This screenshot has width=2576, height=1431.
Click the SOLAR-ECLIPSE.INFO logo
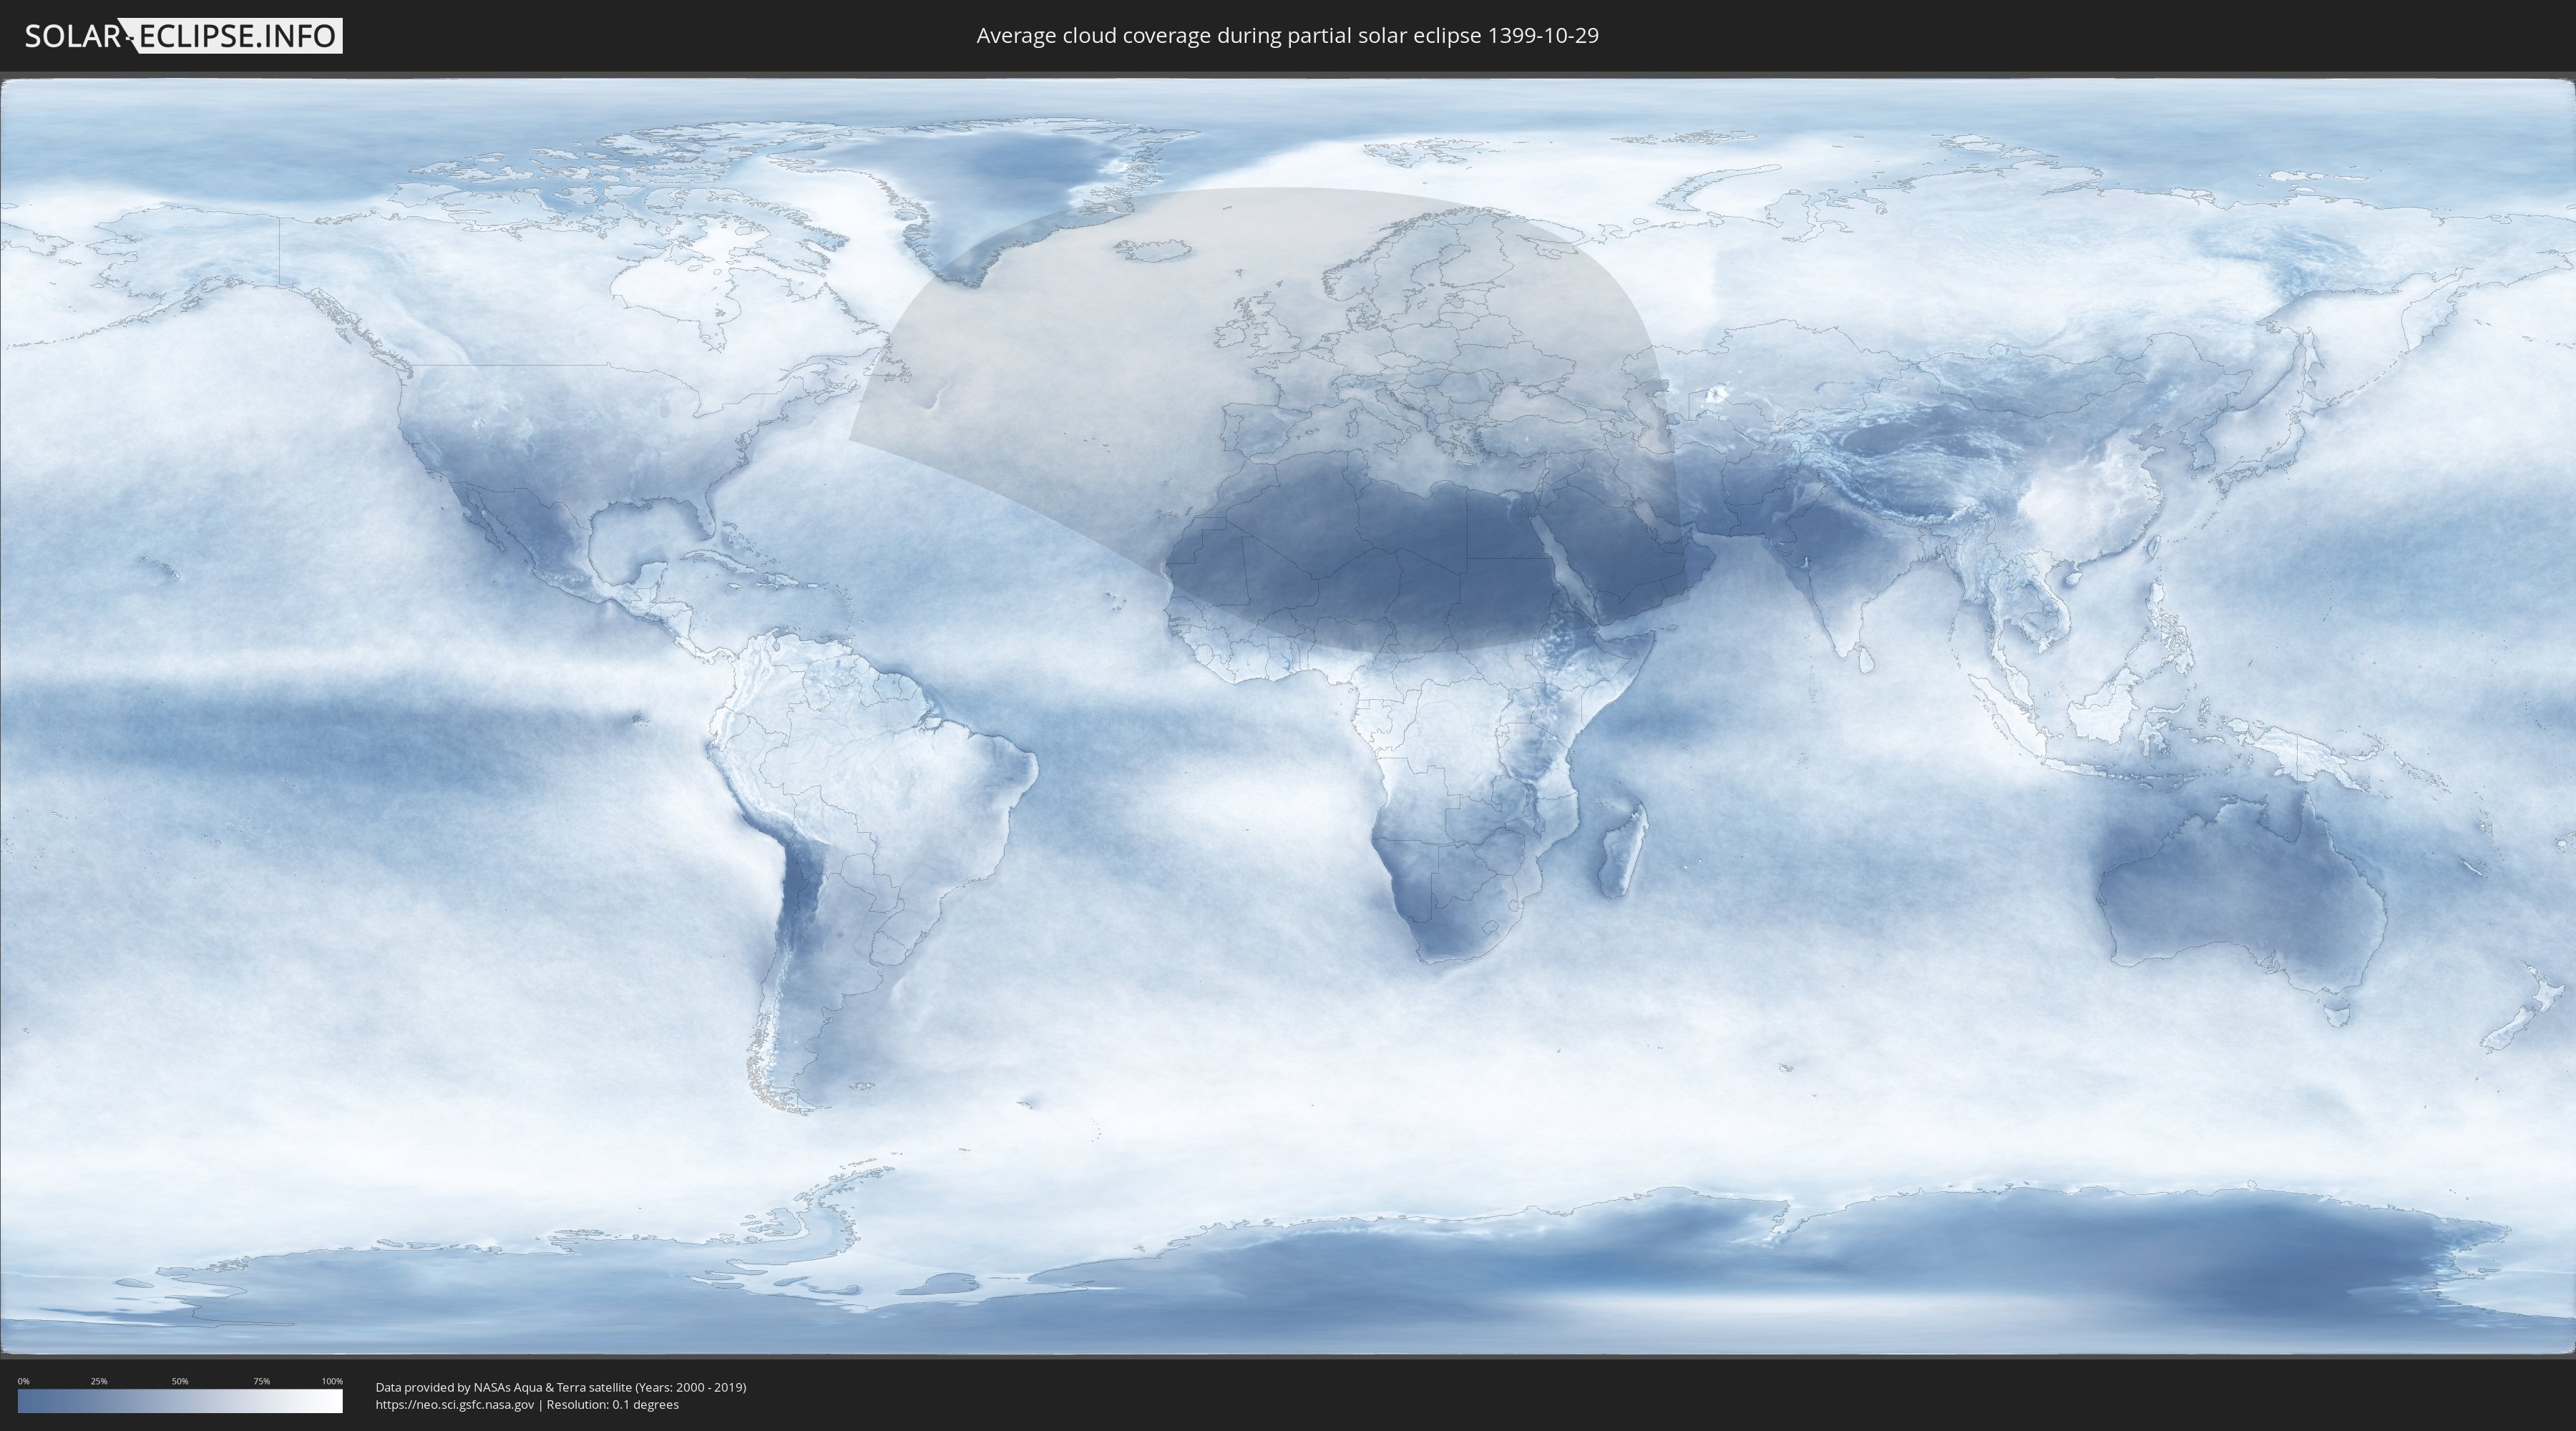point(183,36)
